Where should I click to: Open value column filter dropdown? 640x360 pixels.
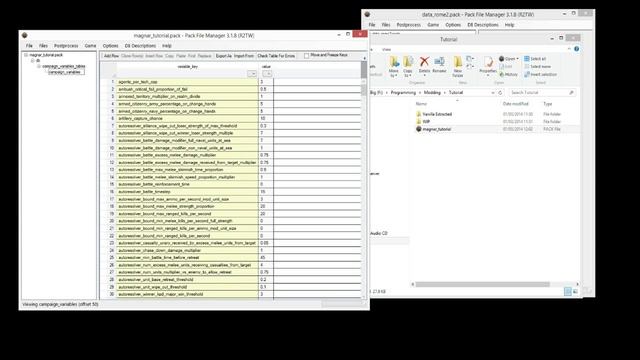267,74
